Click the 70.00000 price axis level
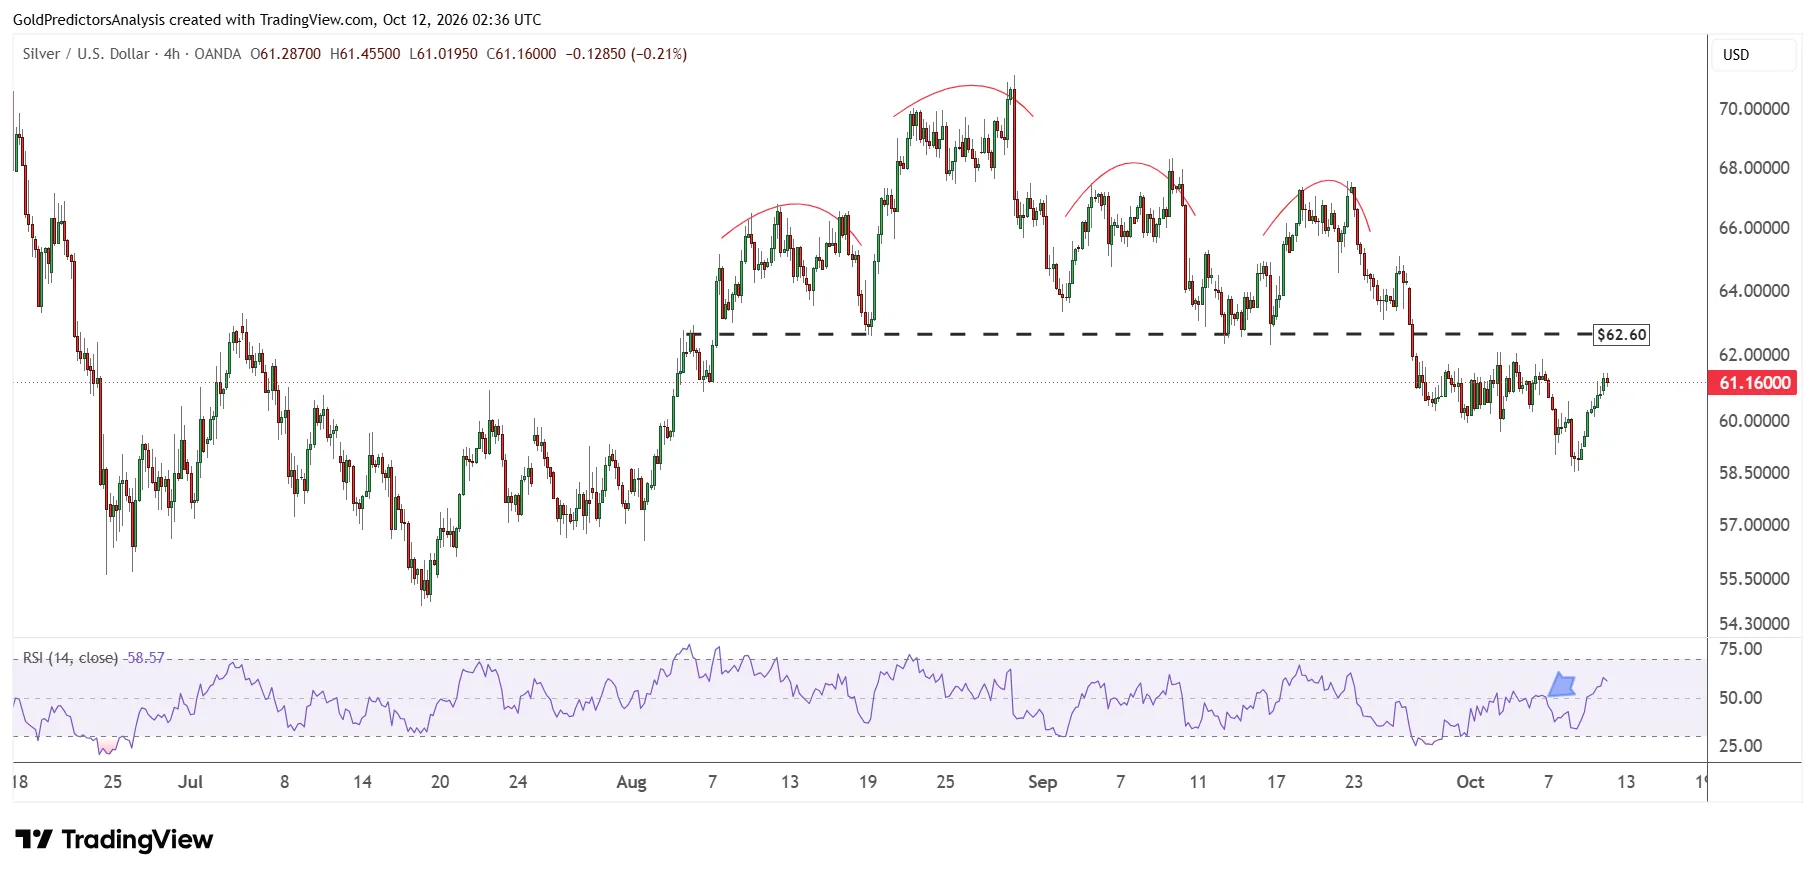Viewport: 1815px width, 877px height. coord(1754,109)
